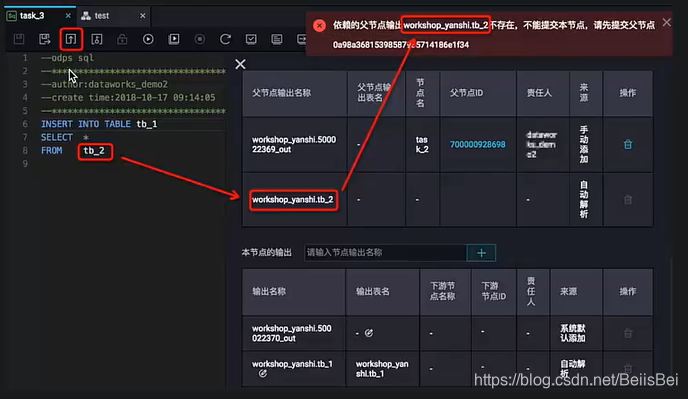Switch to the test tab

[102, 16]
